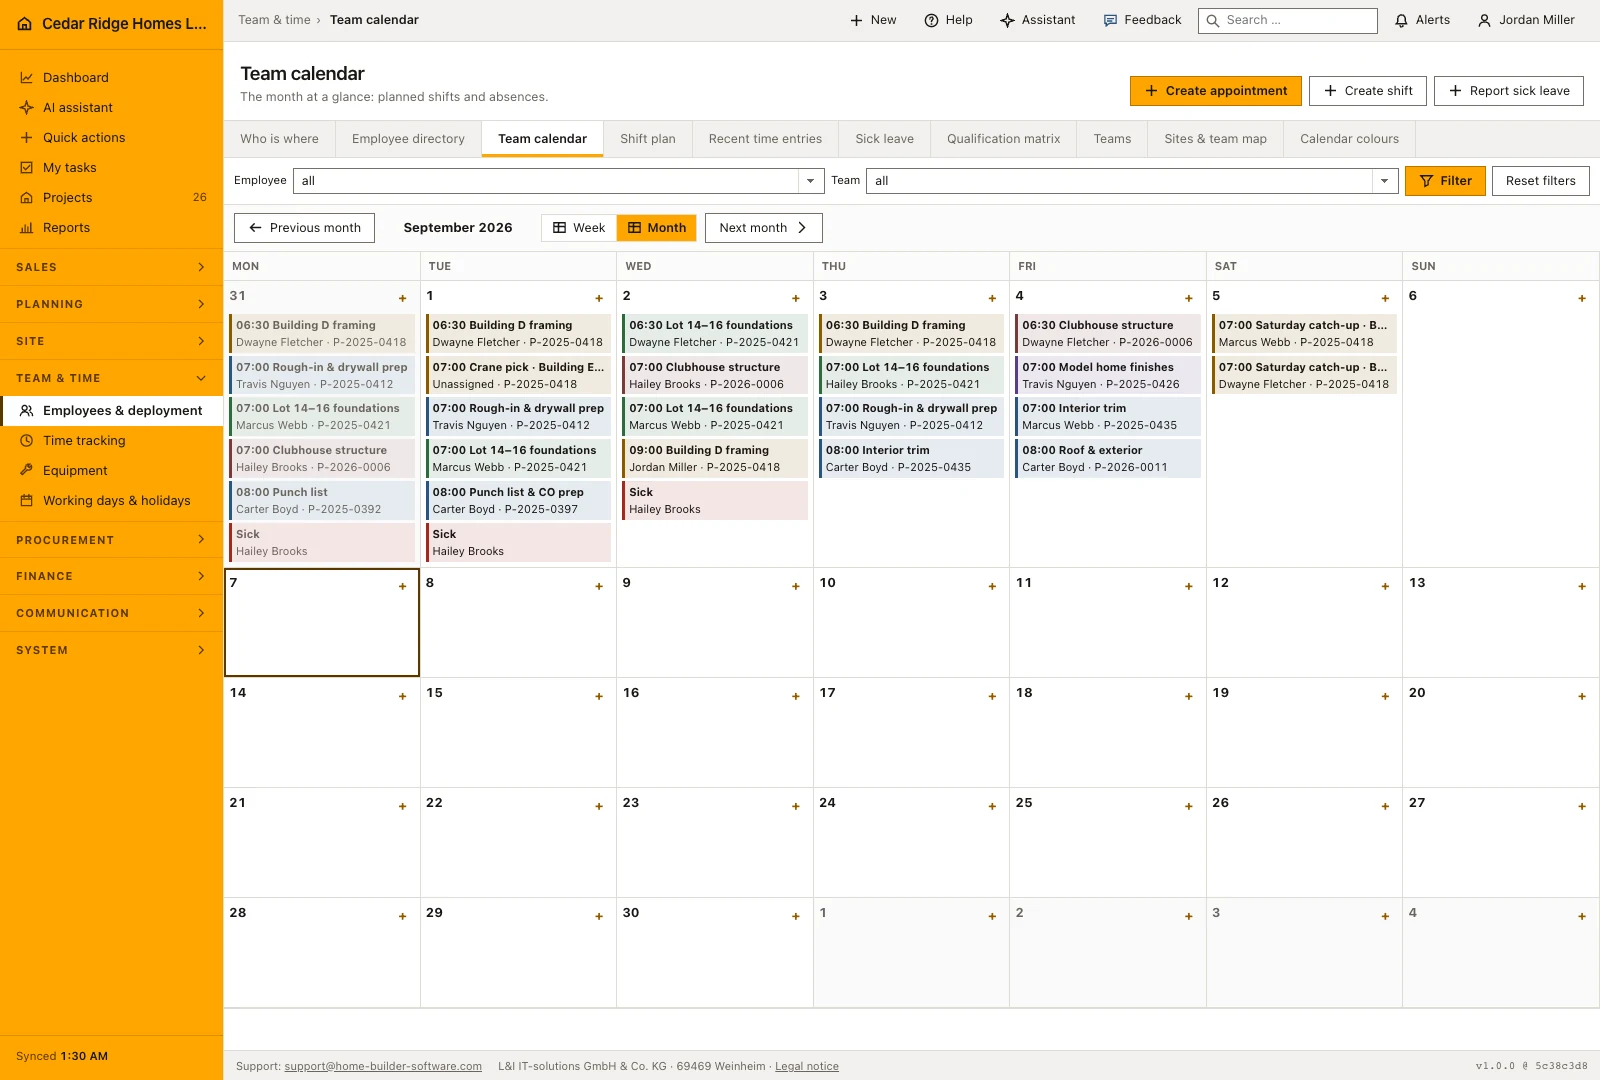Image resolution: width=1600 pixels, height=1080 pixels.
Task: Click the Help question mark icon
Action: point(931,20)
